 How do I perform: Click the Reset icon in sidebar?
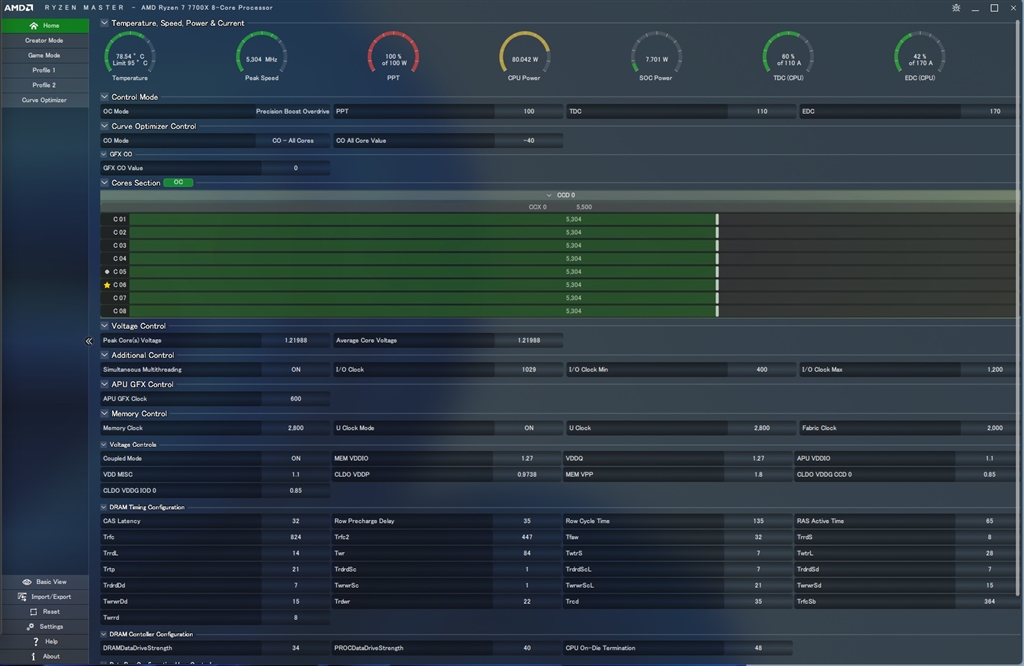pos(33,612)
